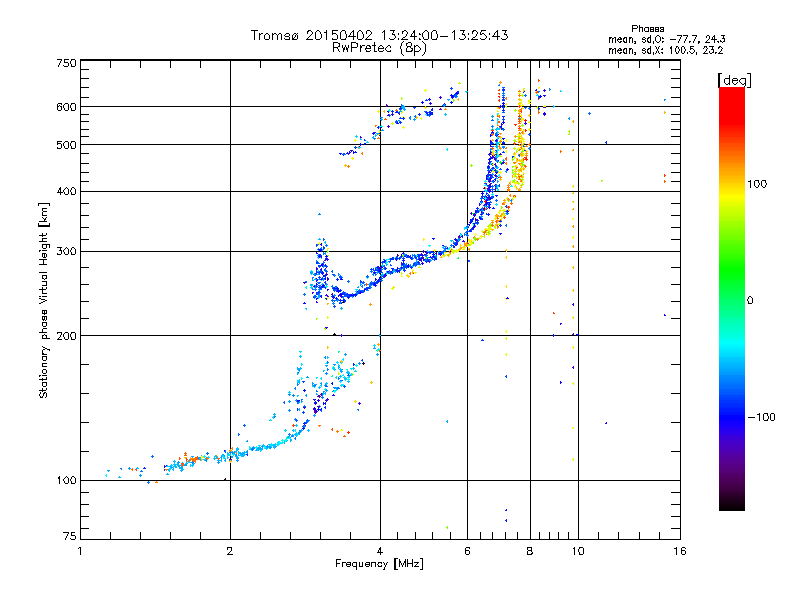Click the -100 tick label on the colorbar
Image resolution: width=800 pixels, height=600 pixels.
tap(763, 417)
